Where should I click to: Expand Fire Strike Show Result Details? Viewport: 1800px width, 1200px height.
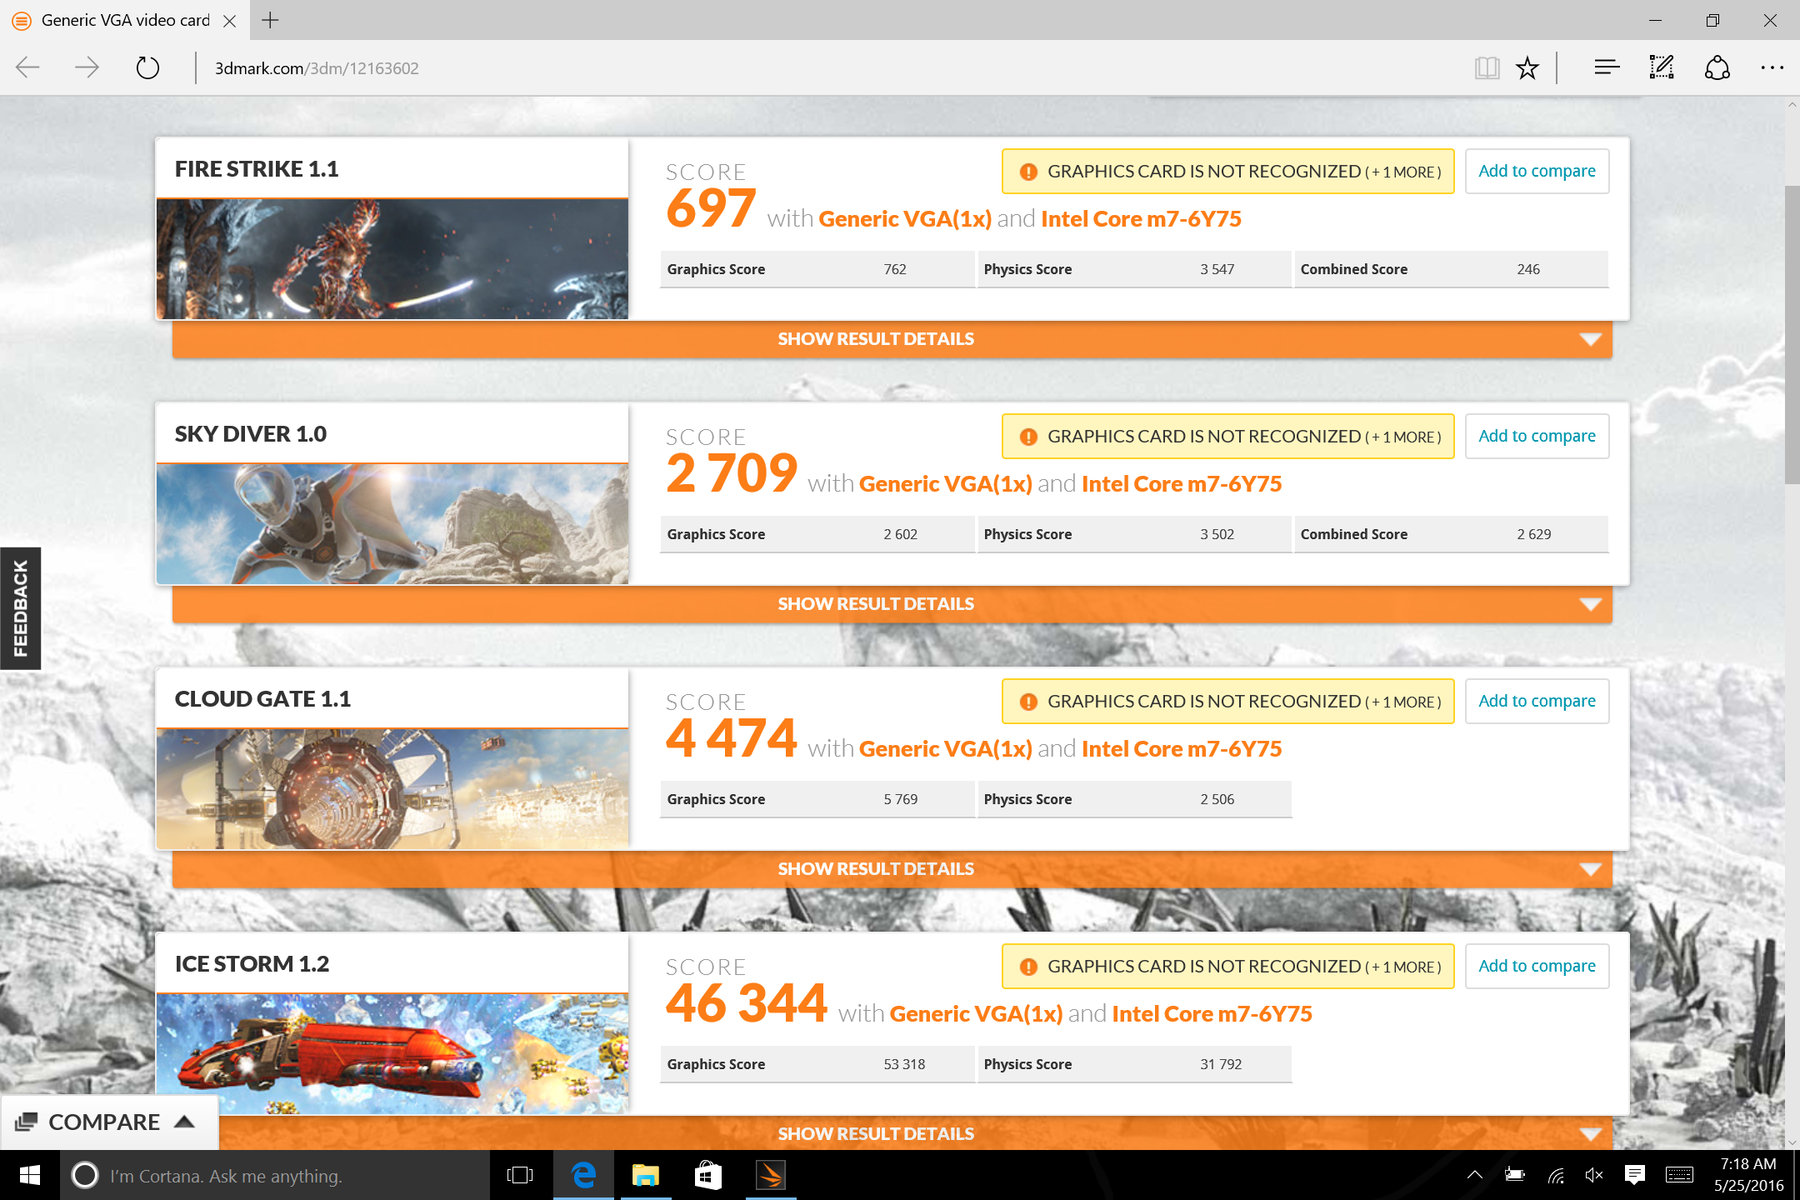[x=892, y=339]
